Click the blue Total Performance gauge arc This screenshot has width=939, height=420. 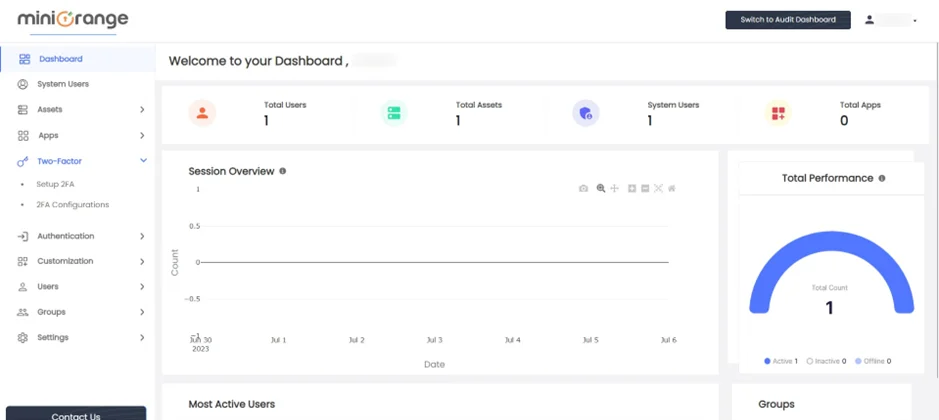832,240
